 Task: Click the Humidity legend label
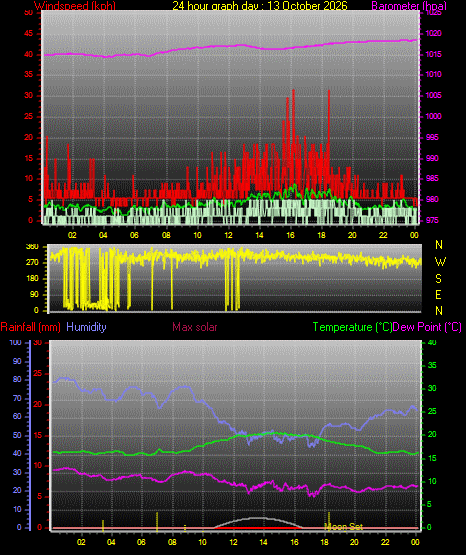(x=86, y=327)
